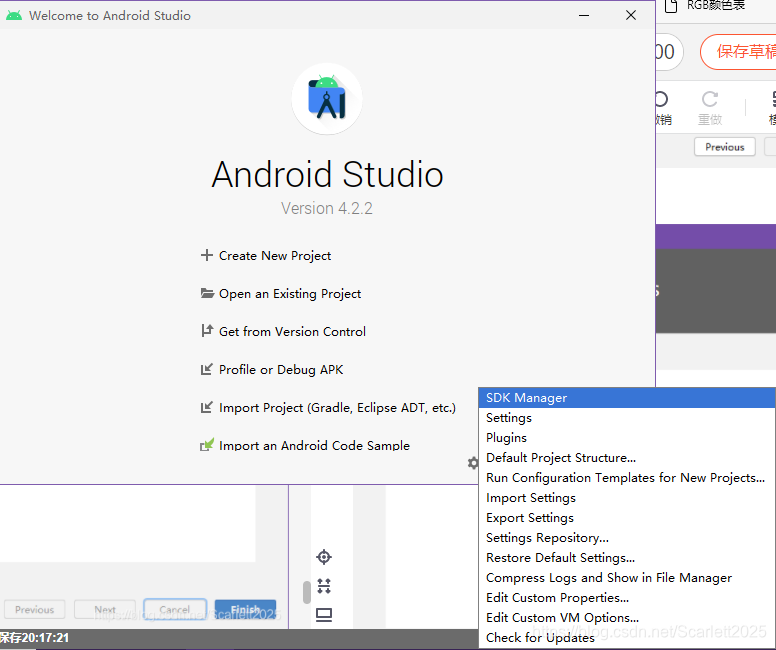Screen dimensions: 776x650
Task: Choose Profile or Debug APK
Action: (281, 369)
